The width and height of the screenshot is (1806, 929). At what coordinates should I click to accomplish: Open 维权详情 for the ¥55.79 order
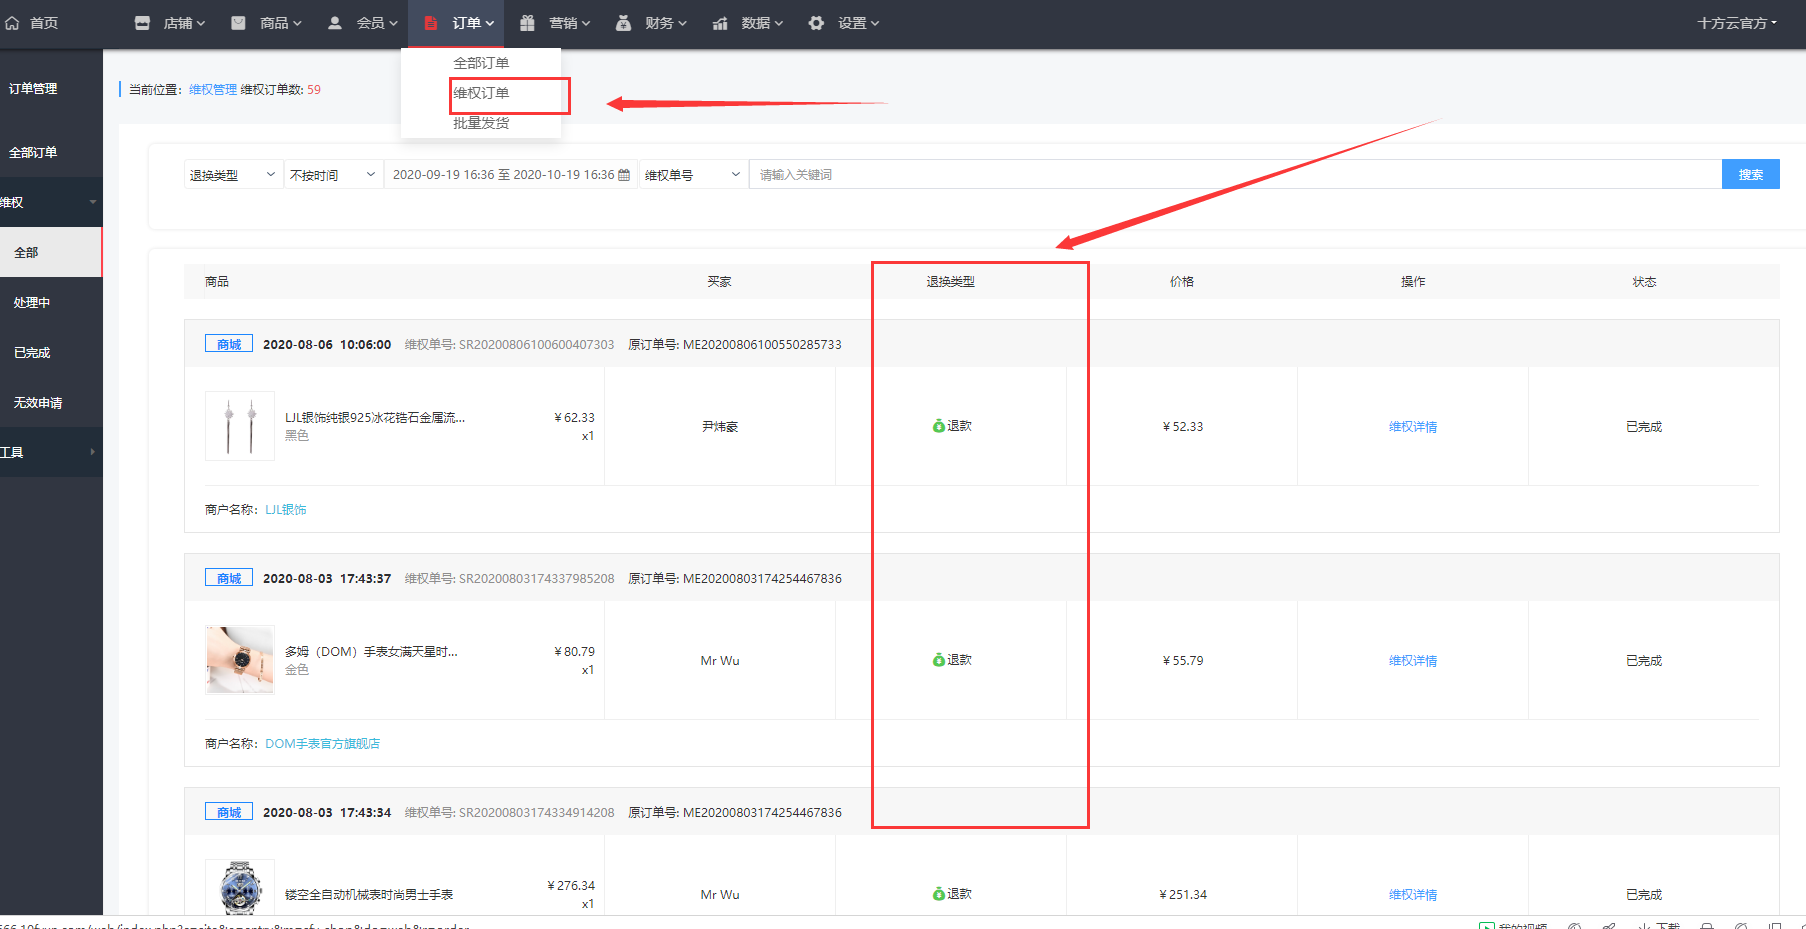click(x=1413, y=661)
